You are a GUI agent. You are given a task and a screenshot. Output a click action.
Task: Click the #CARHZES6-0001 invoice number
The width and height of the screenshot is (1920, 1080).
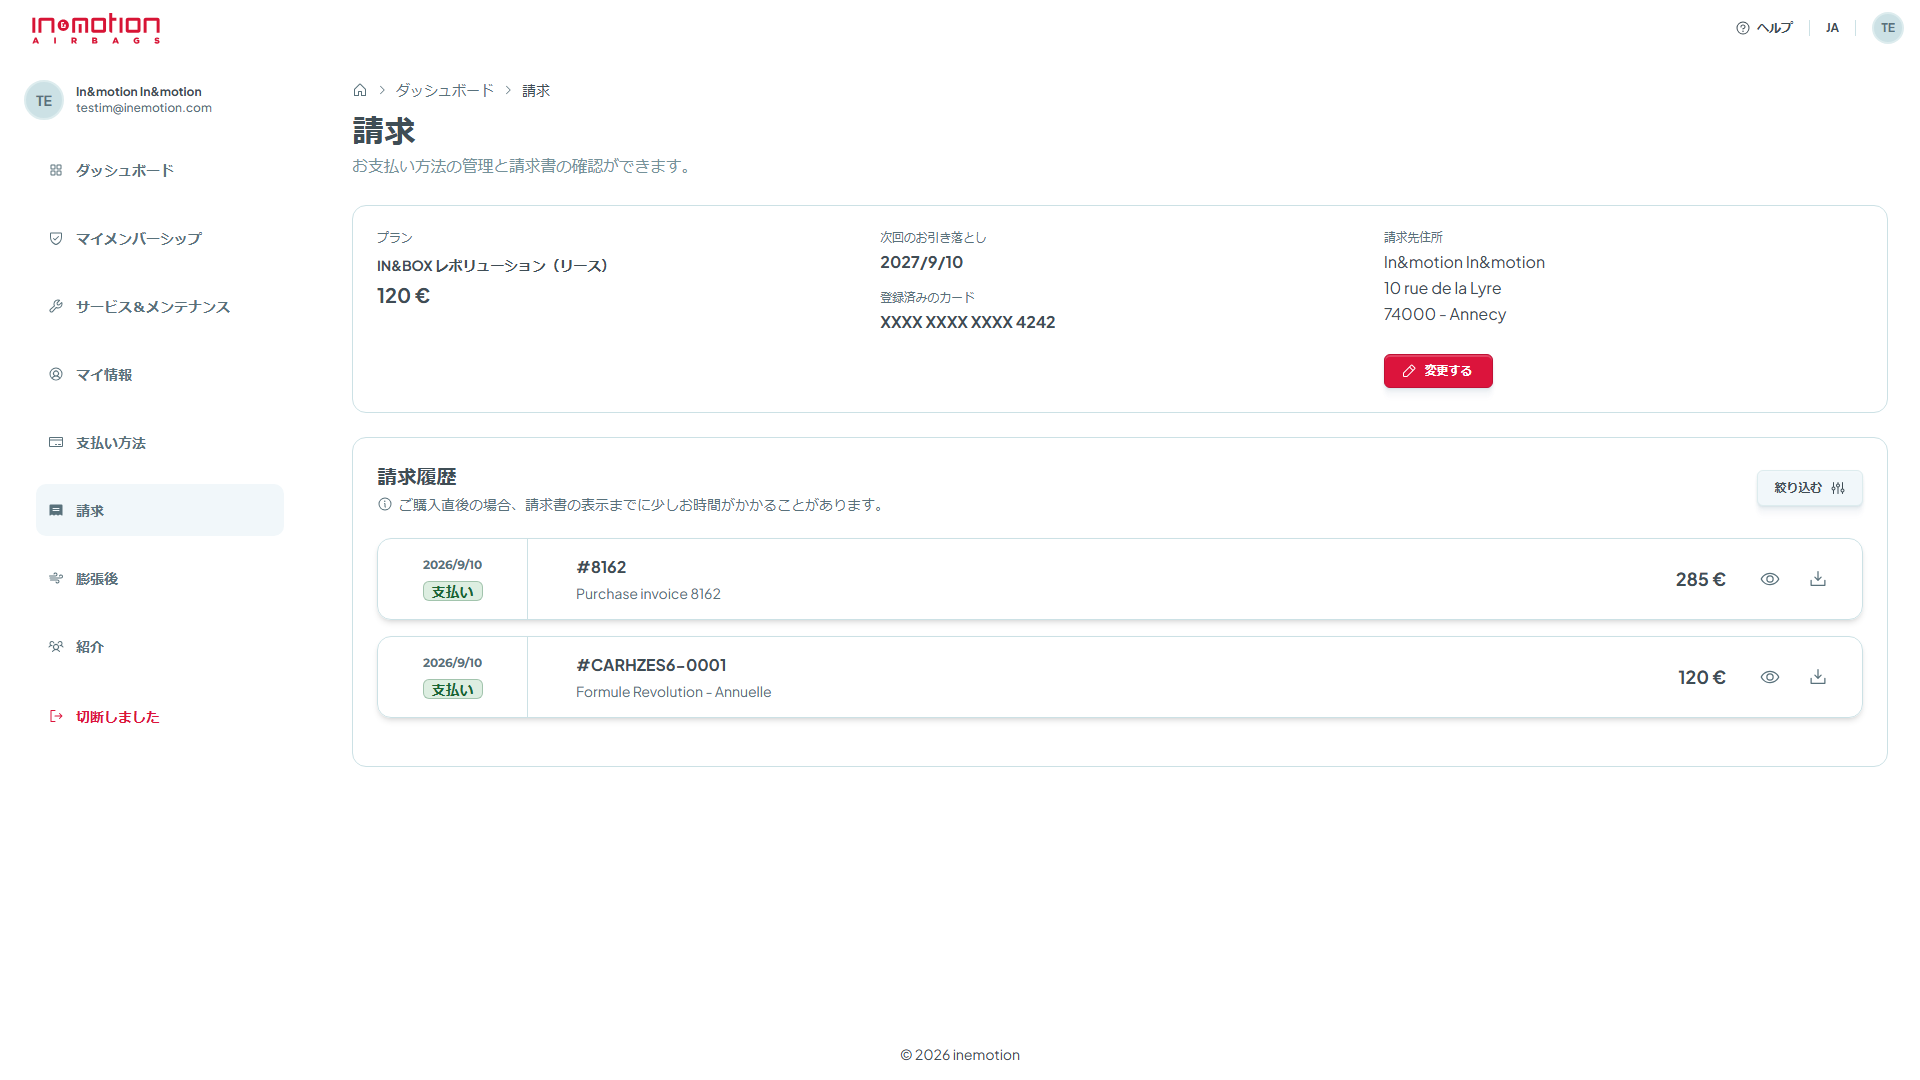[x=651, y=665]
